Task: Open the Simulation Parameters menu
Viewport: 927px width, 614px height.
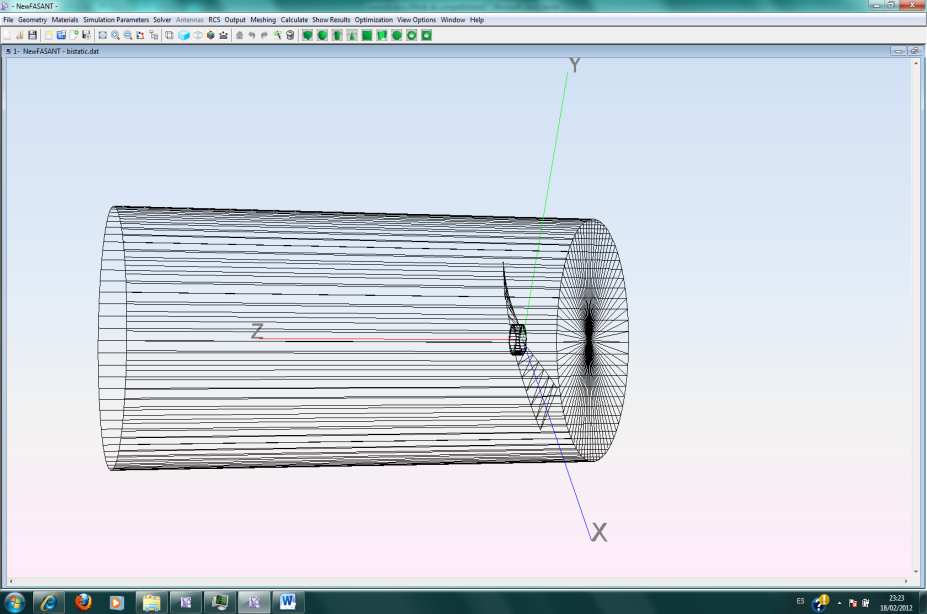Action: pyautogui.click(x=116, y=20)
